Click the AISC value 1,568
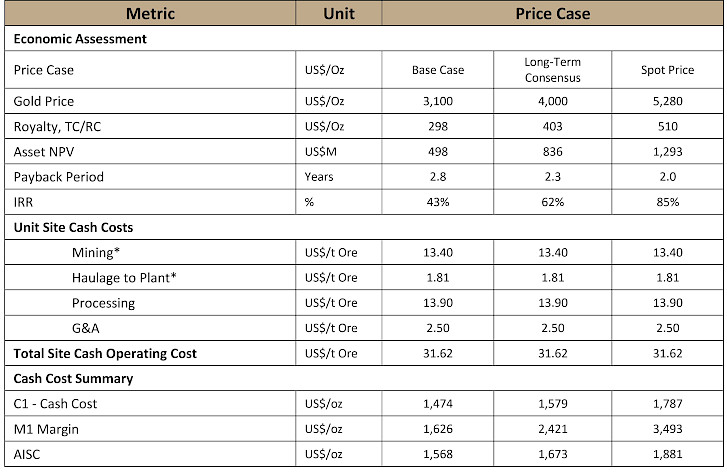 click(x=437, y=455)
